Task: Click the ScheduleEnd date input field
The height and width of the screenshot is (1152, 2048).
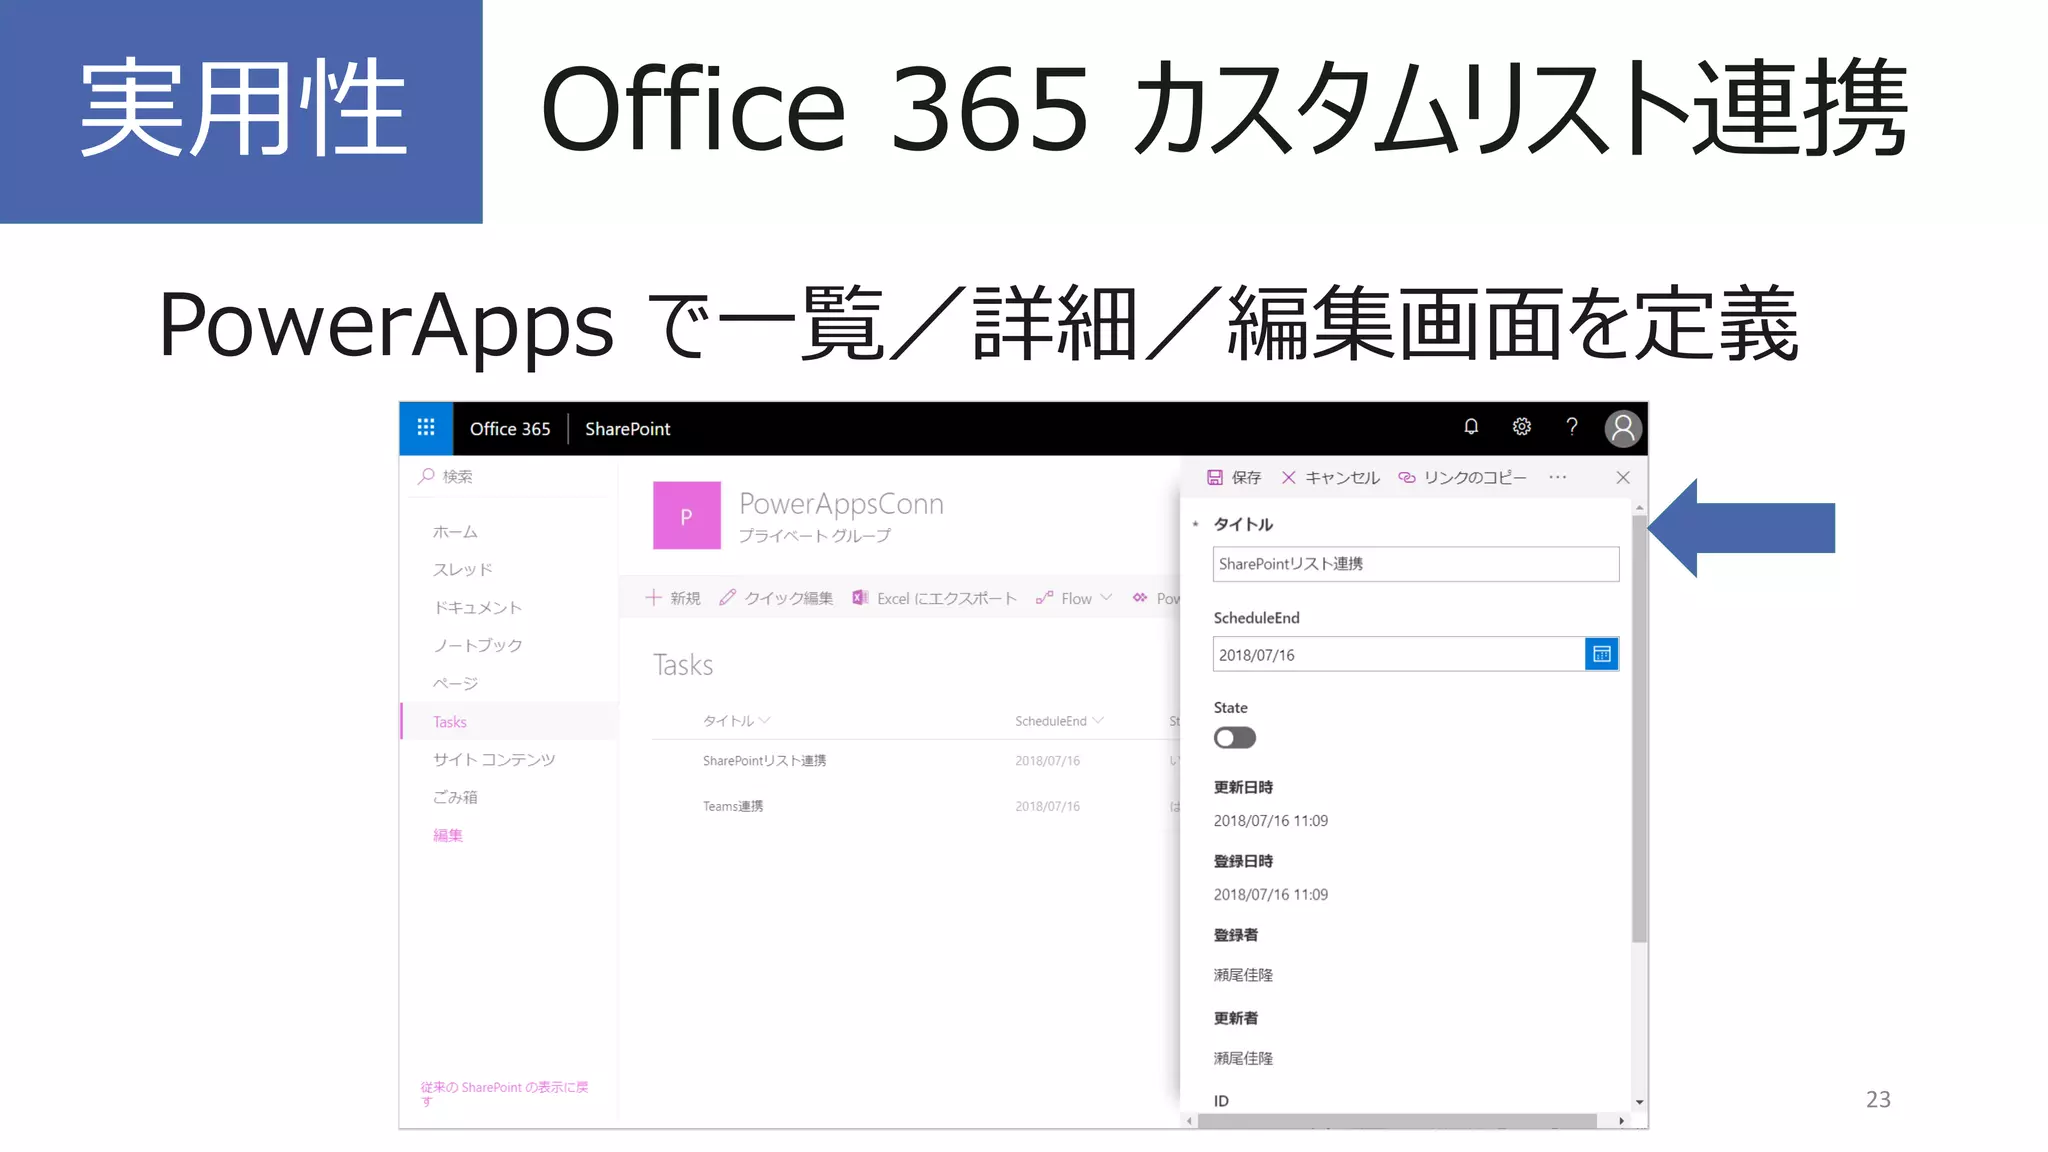Action: click(1400, 654)
